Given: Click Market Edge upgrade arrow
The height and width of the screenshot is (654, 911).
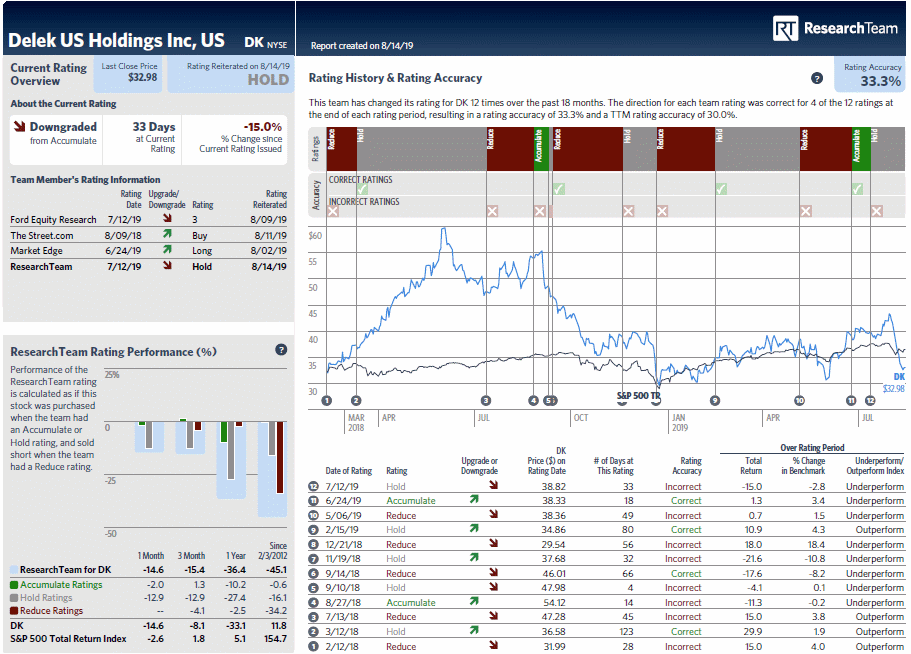Looking at the screenshot, I should (167, 249).
